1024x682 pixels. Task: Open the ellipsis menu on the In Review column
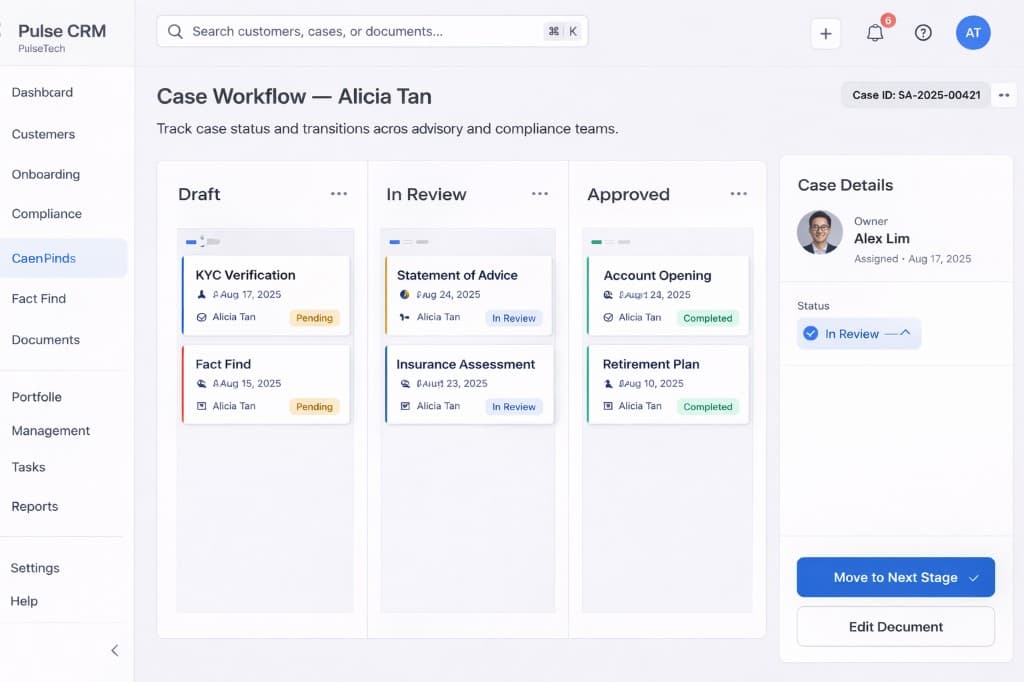[x=540, y=193]
